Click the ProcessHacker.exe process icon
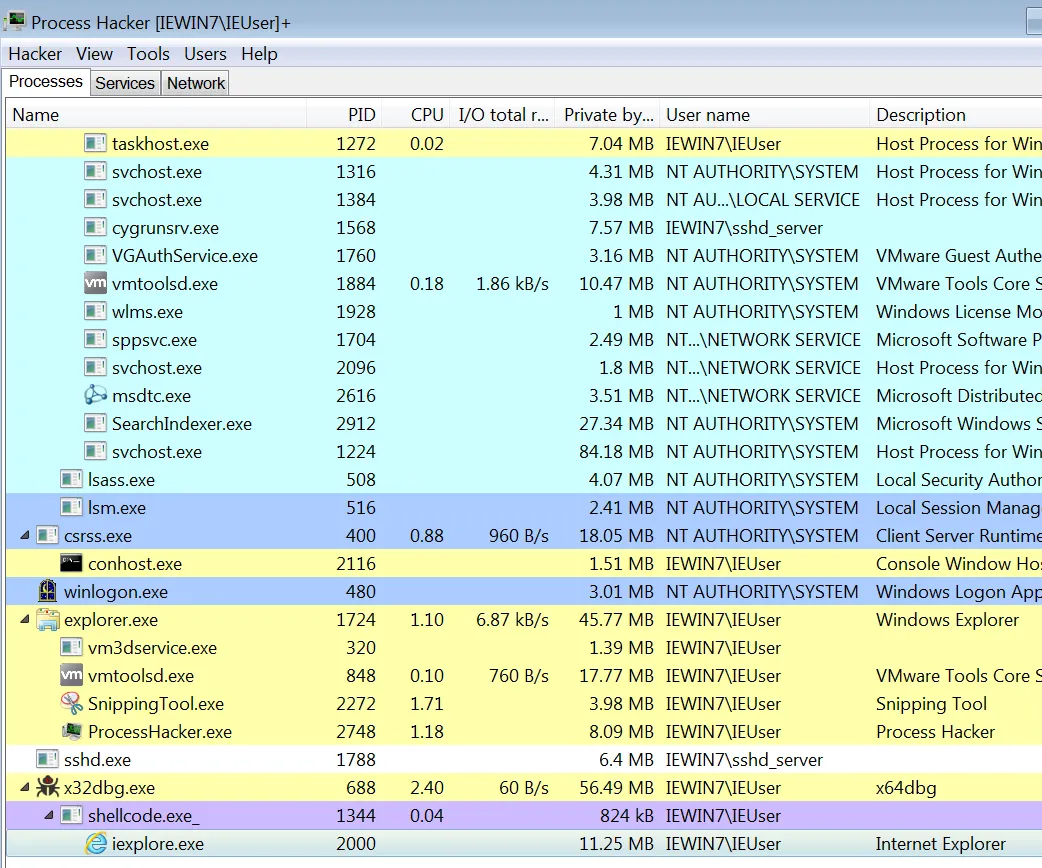Image resolution: width=1042 pixels, height=868 pixels. coord(72,732)
